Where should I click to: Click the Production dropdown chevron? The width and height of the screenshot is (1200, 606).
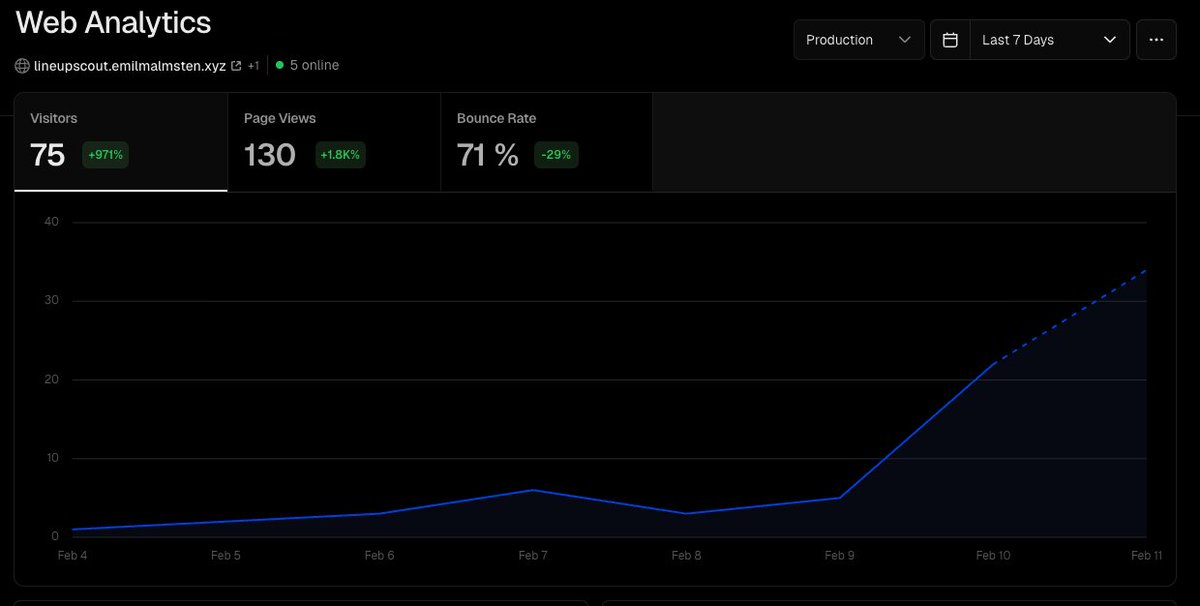point(904,40)
